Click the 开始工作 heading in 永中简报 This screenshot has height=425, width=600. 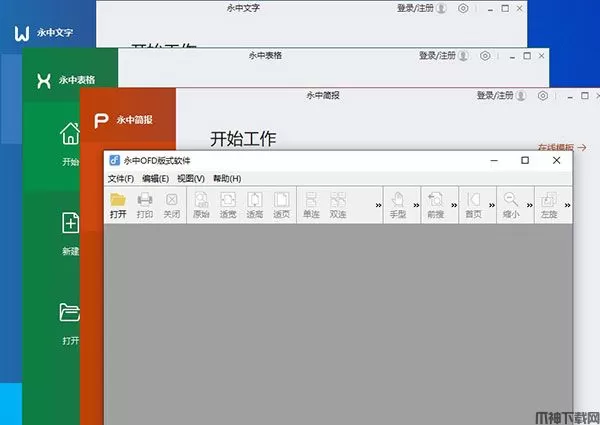[x=243, y=139]
